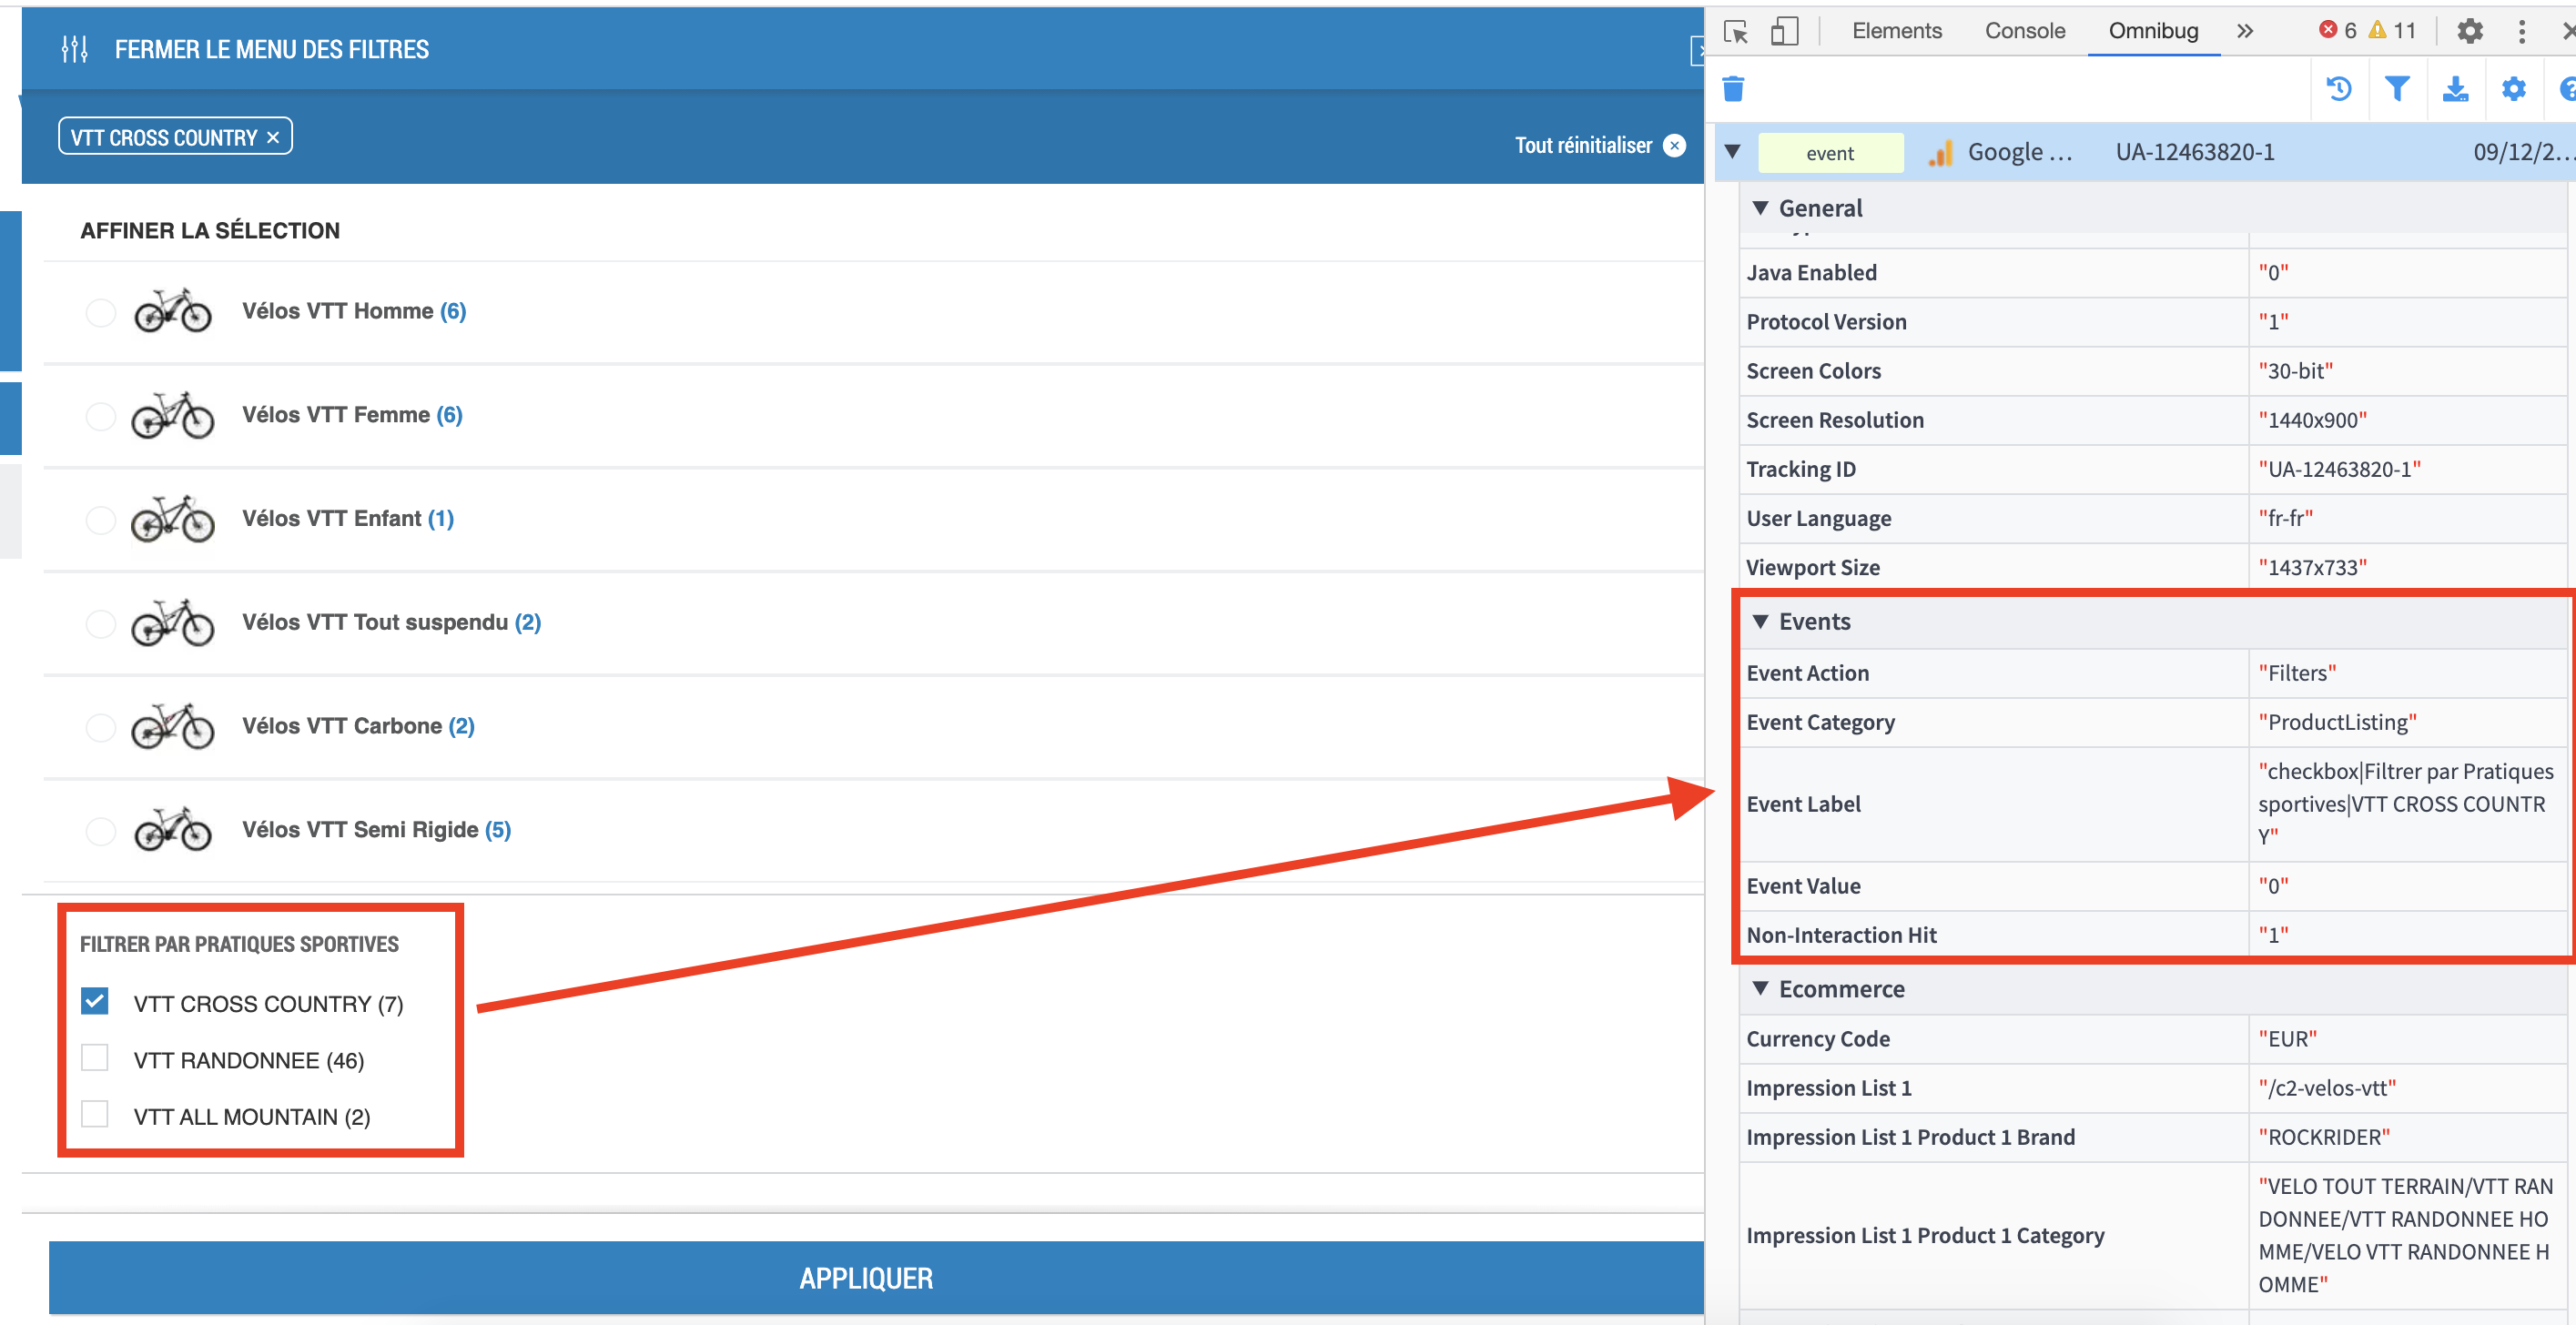Switch to the Omnibug tab
Viewport: 2576px width, 1325px height.
2153,31
